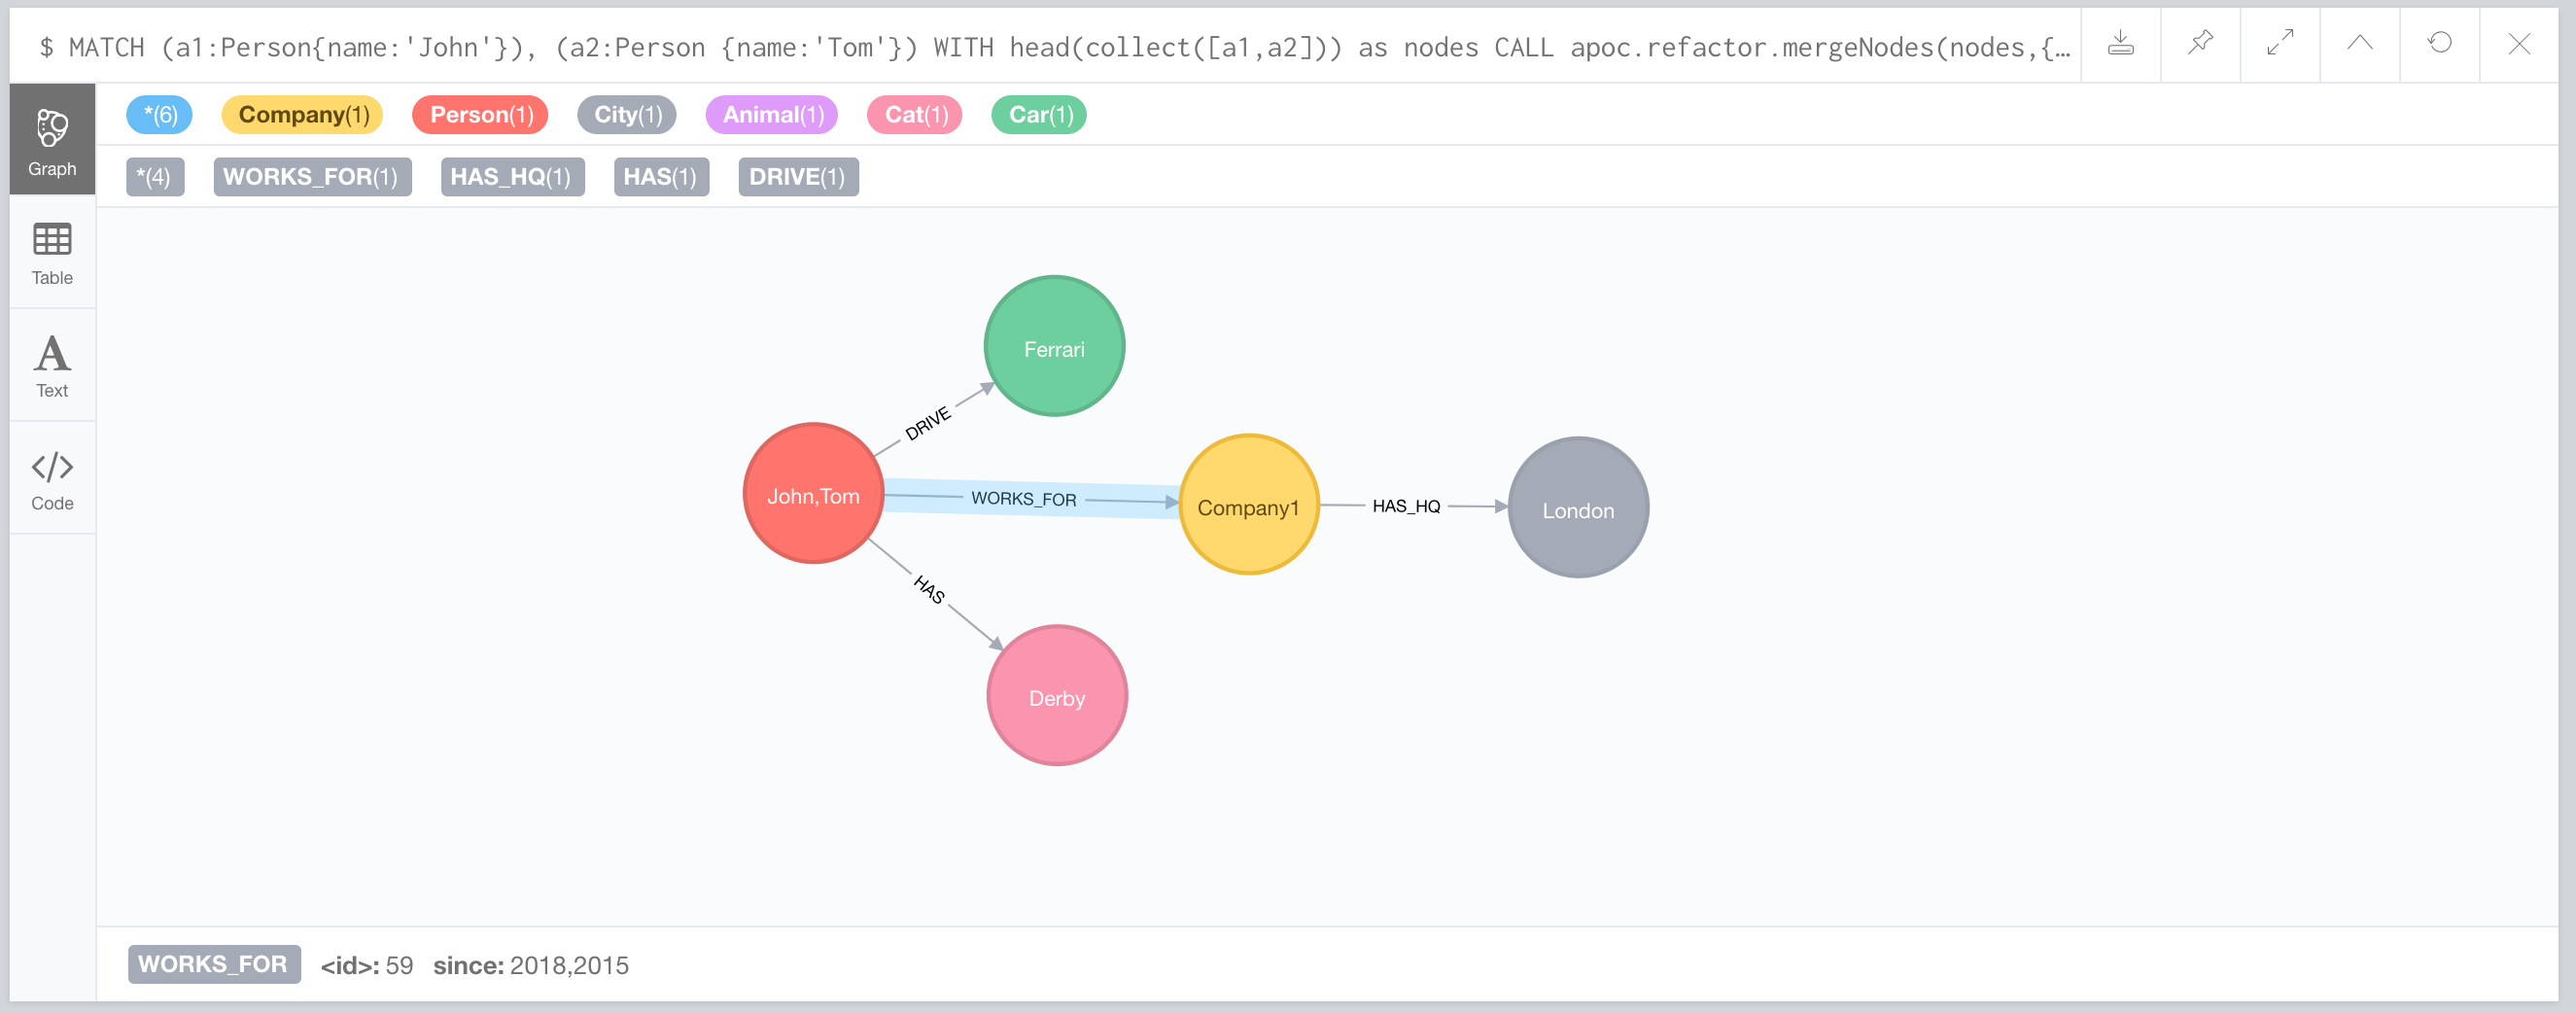Switch to the Table view tab
This screenshot has height=1013, width=2576.
coord(52,255)
